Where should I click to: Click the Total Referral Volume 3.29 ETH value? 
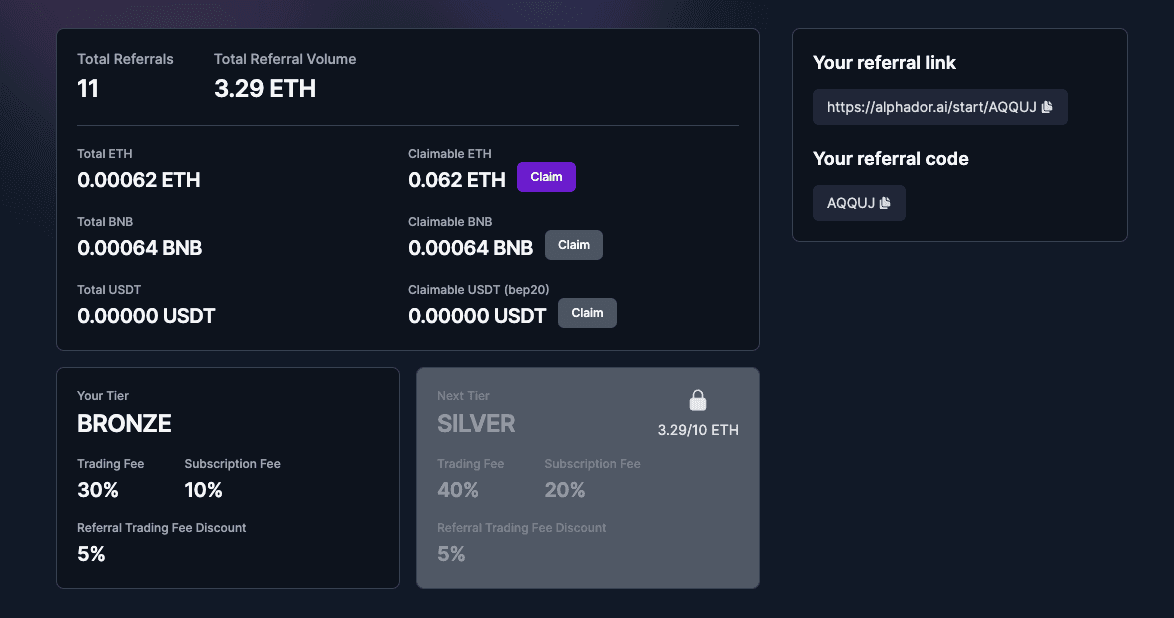265,88
